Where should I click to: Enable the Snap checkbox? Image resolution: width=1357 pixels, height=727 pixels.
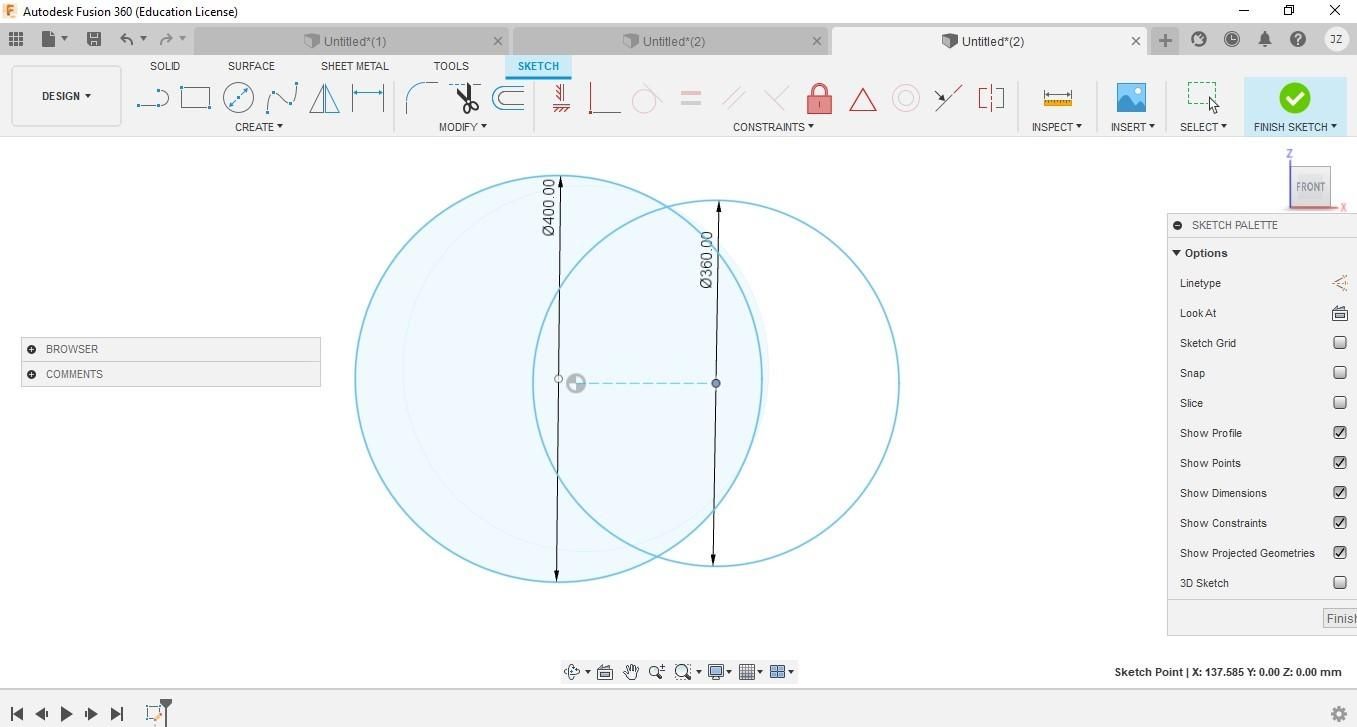pyautogui.click(x=1340, y=373)
